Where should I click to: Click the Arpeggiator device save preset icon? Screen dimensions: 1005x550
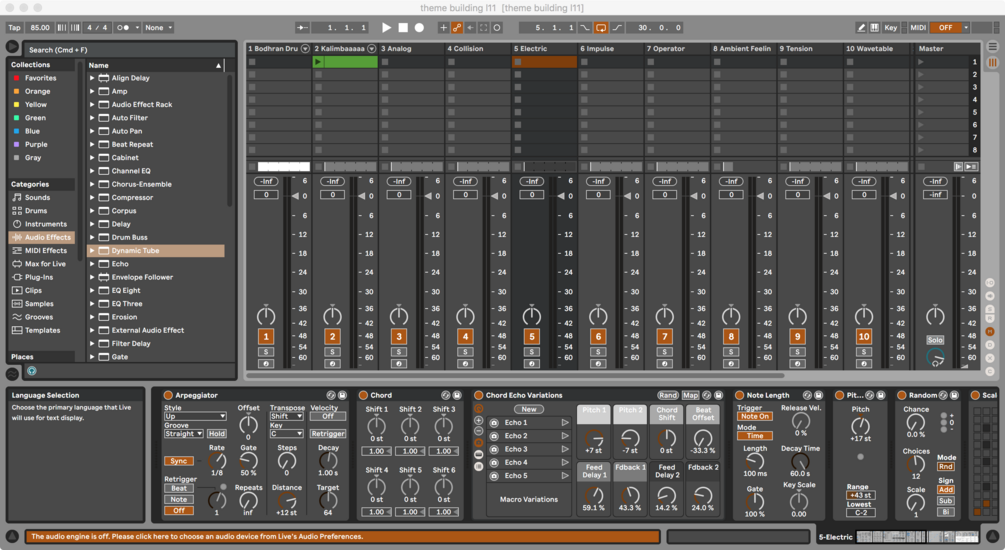[342, 396]
